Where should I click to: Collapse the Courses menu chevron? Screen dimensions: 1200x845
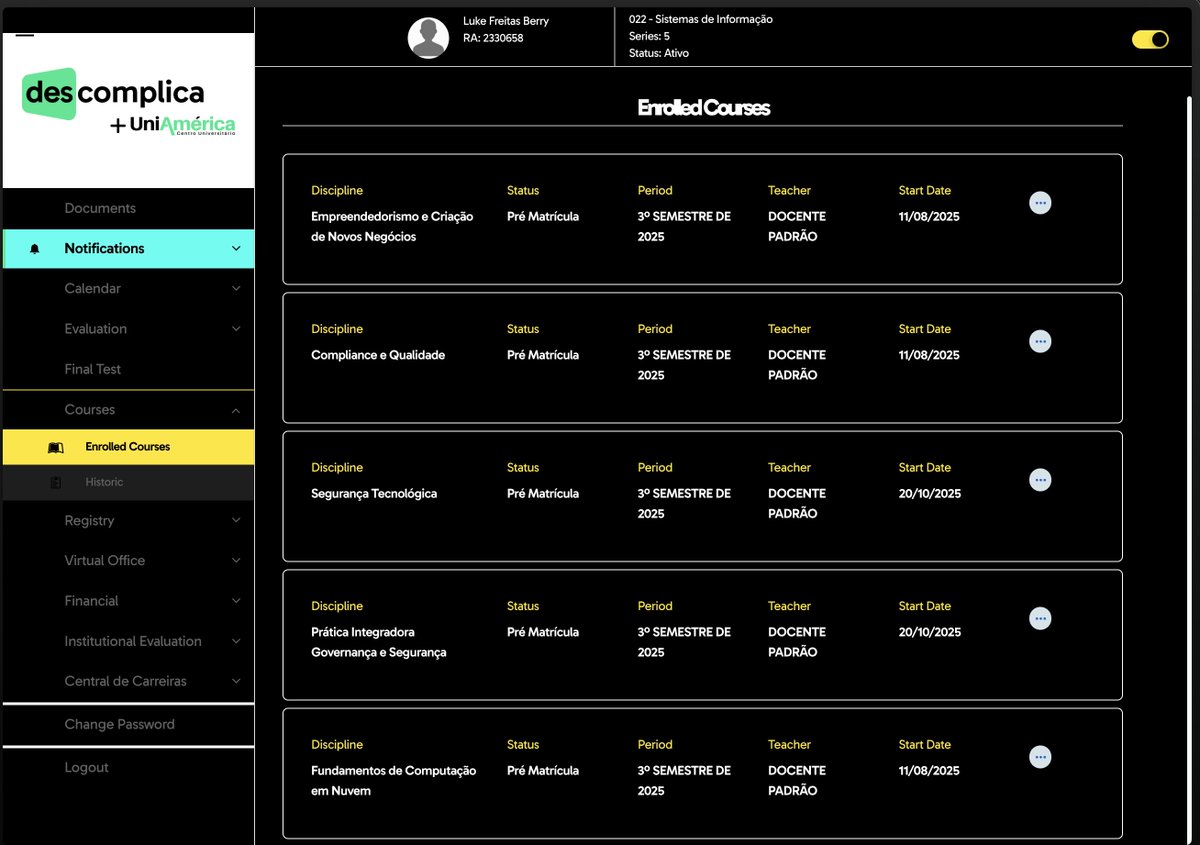point(236,410)
